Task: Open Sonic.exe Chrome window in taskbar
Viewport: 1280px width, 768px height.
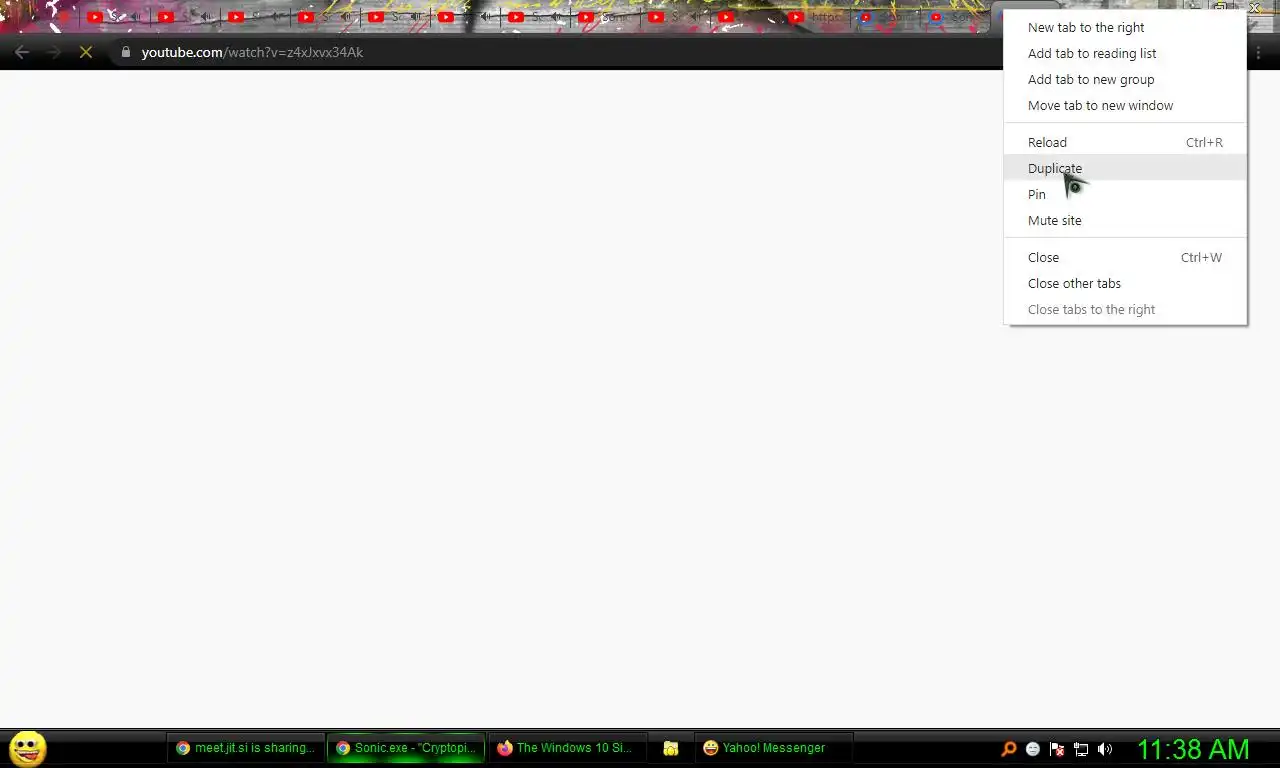Action: tap(406, 748)
